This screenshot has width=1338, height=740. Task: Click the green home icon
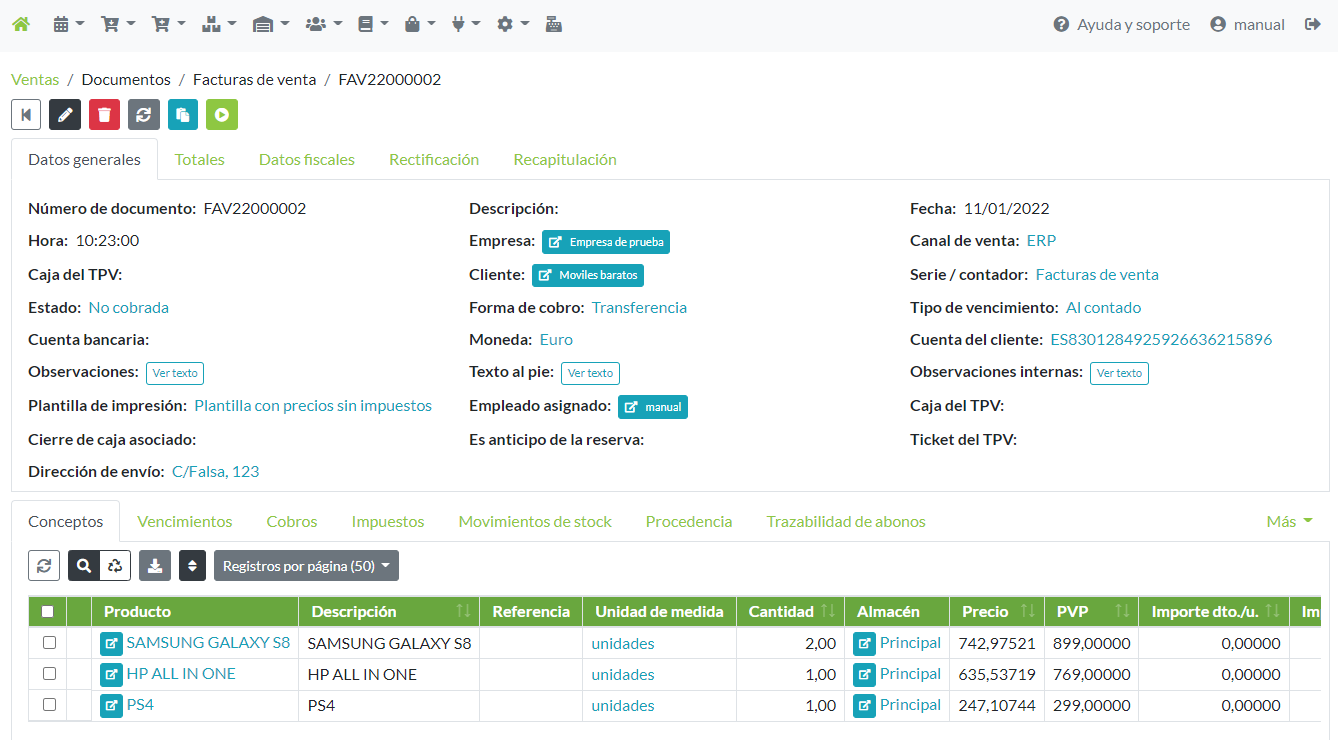(20, 24)
